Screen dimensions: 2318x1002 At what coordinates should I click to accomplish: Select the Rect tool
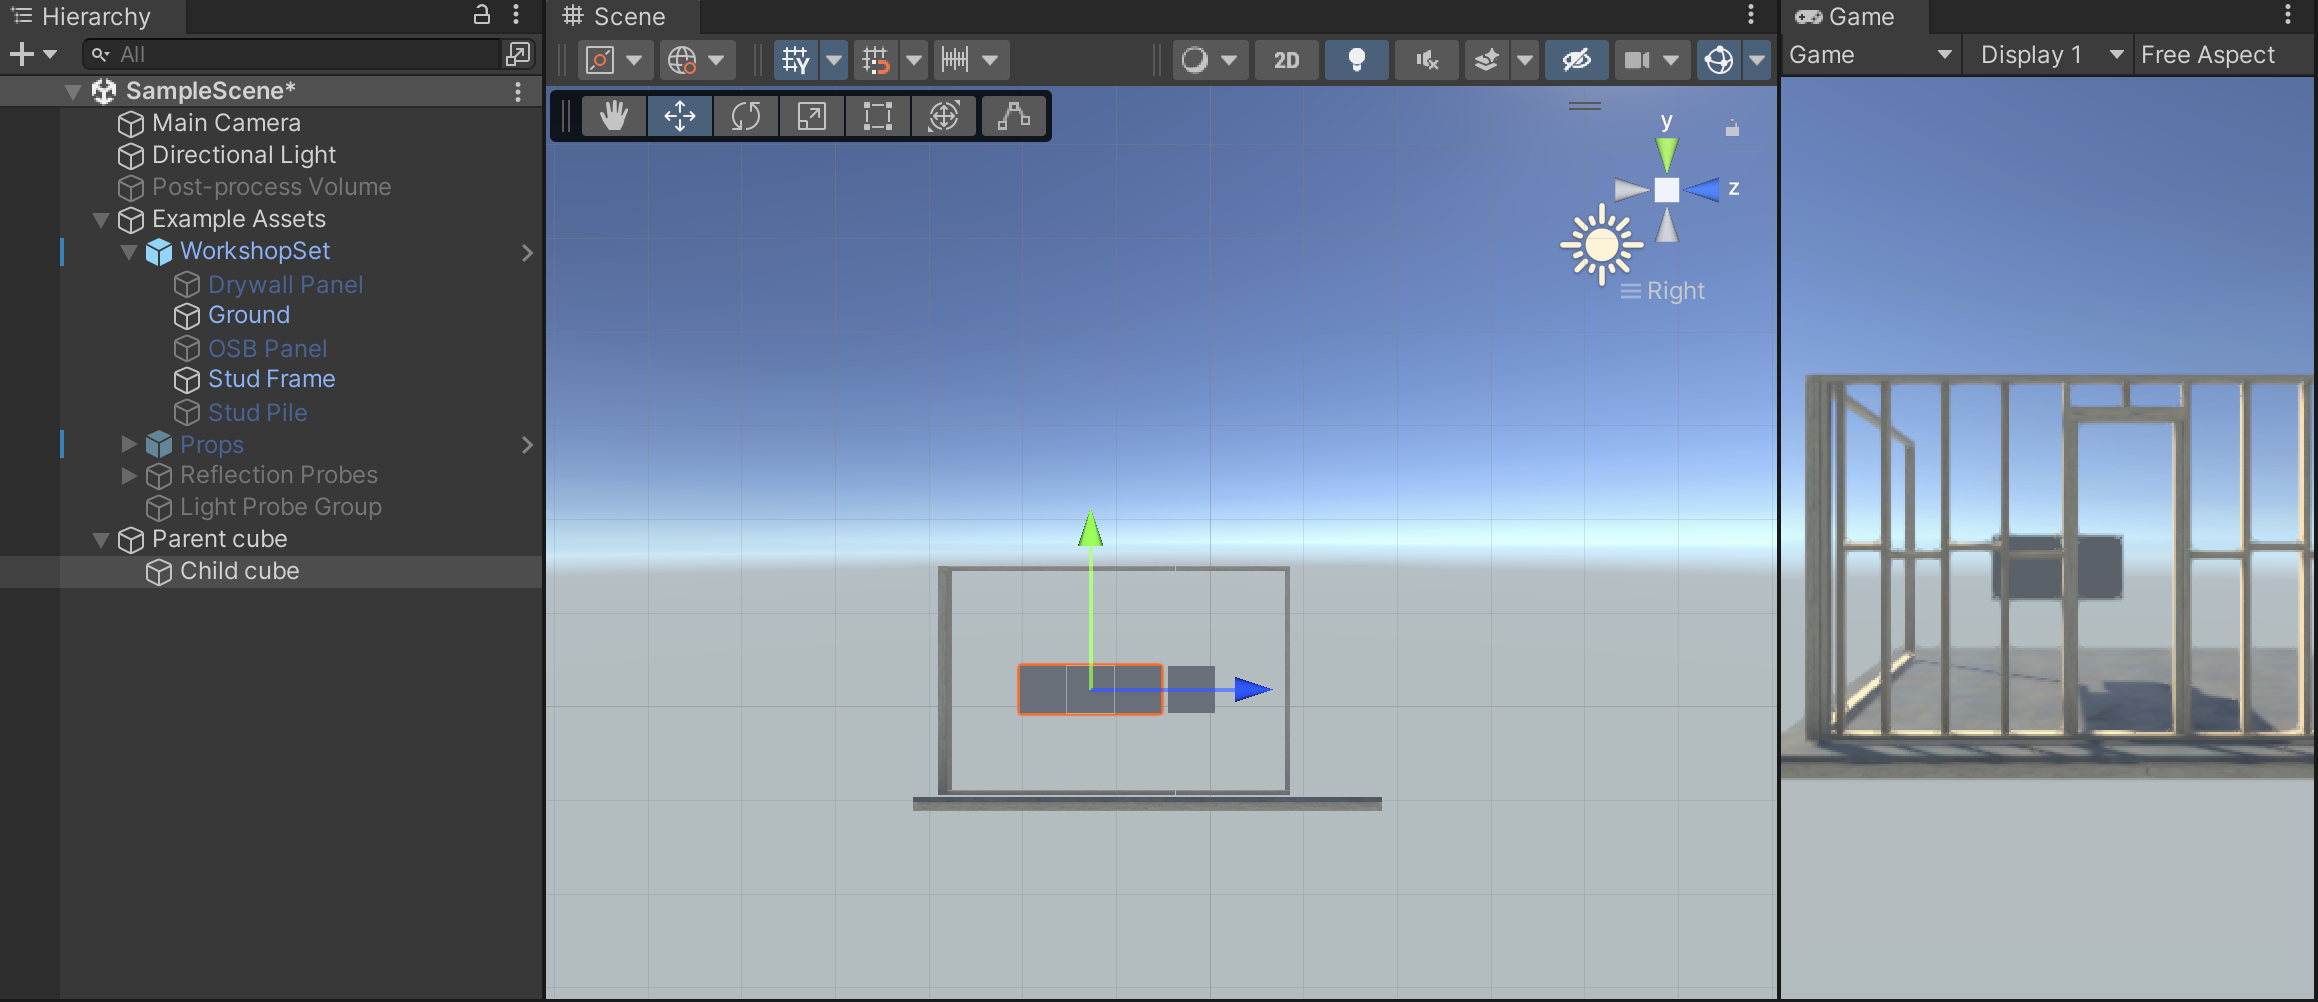tap(878, 116)
